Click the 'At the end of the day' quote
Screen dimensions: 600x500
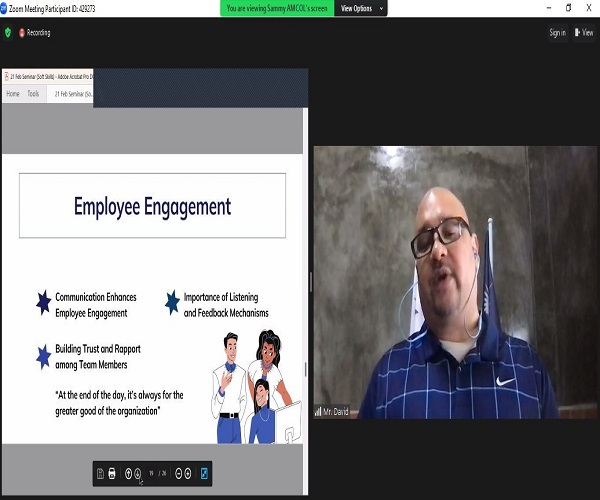click(119, 403)
